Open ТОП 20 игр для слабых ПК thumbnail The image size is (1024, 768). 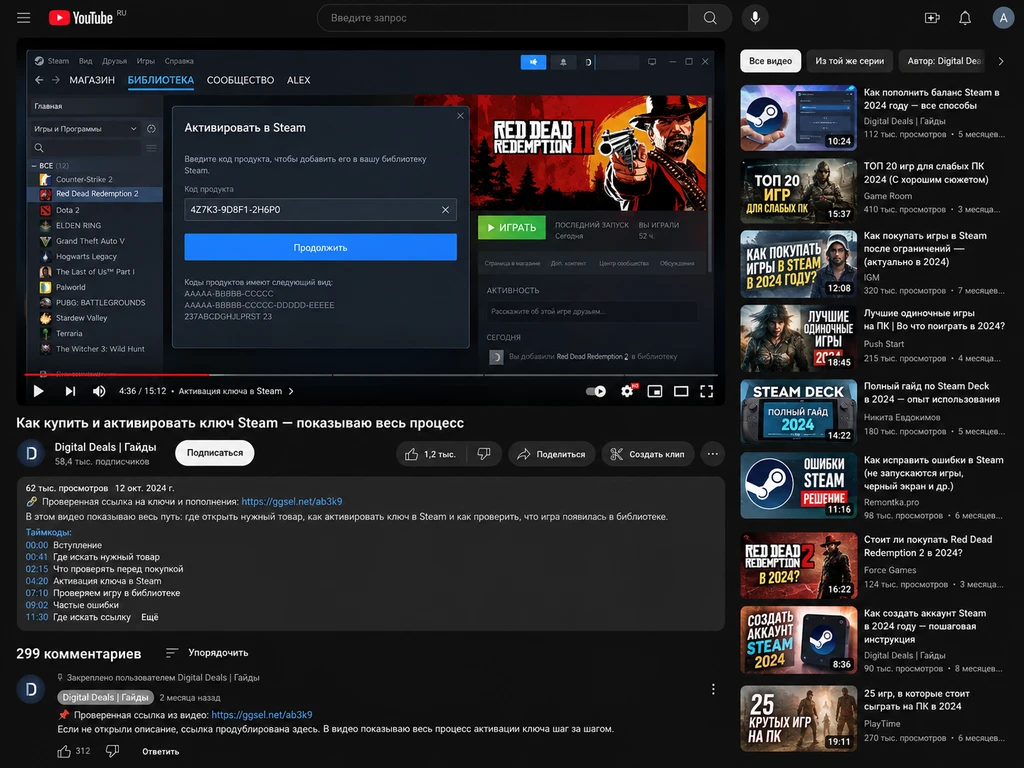[798, 191]
